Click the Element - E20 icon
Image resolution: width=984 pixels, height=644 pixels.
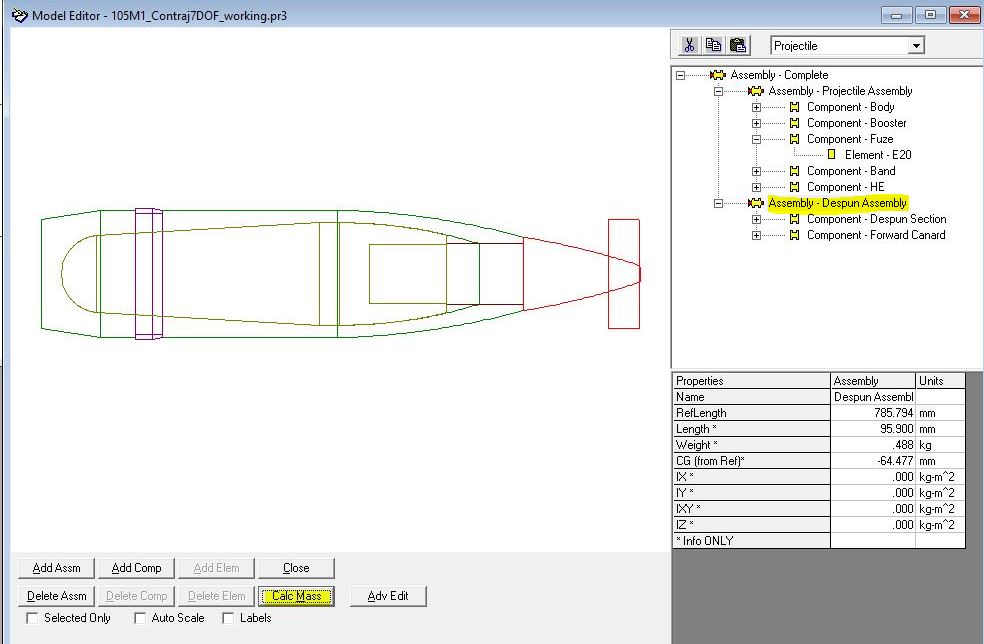click(831, 155)
